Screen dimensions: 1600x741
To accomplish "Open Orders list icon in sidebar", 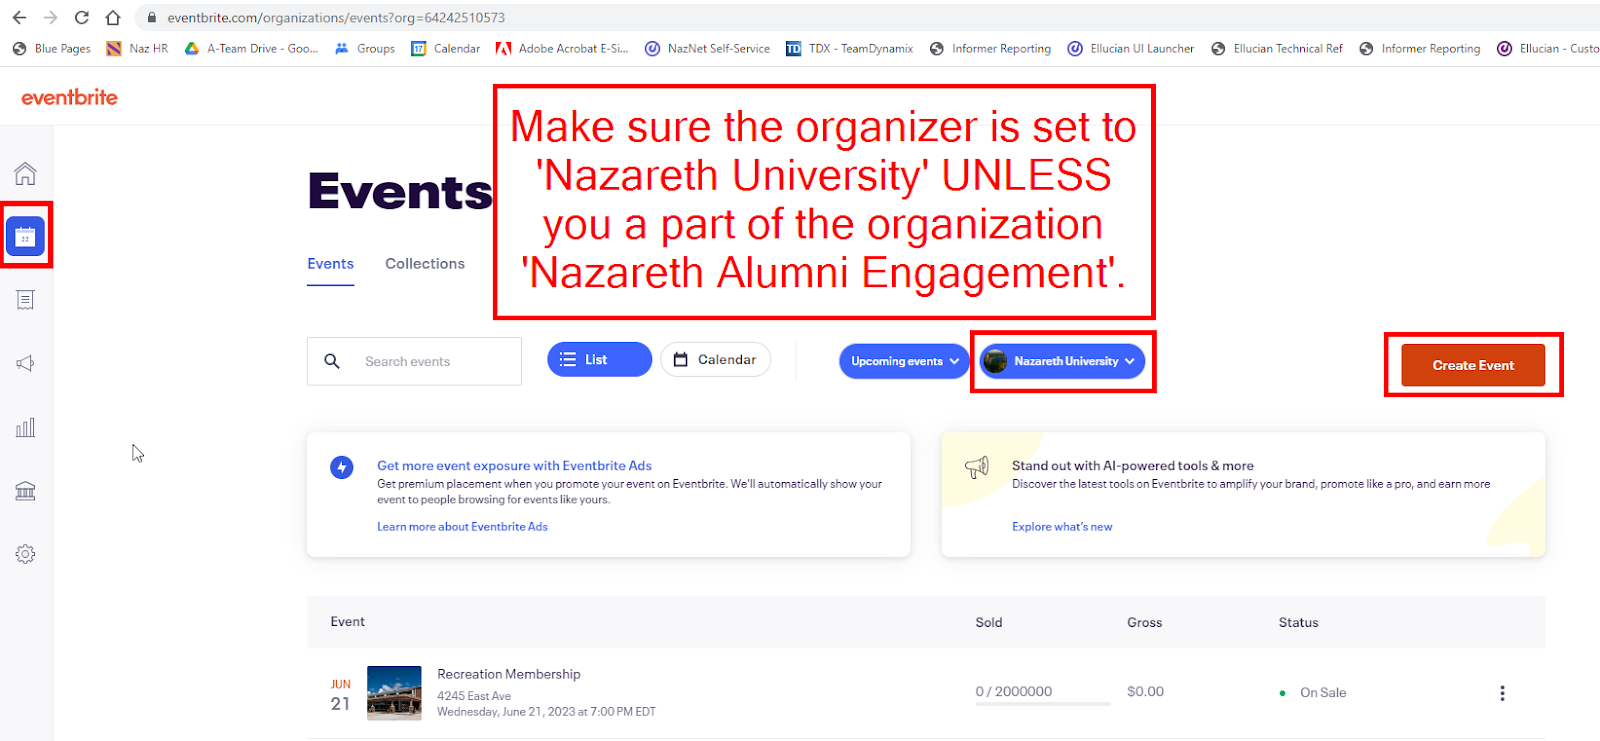I will pyautogui.click(x=25, y=299).
